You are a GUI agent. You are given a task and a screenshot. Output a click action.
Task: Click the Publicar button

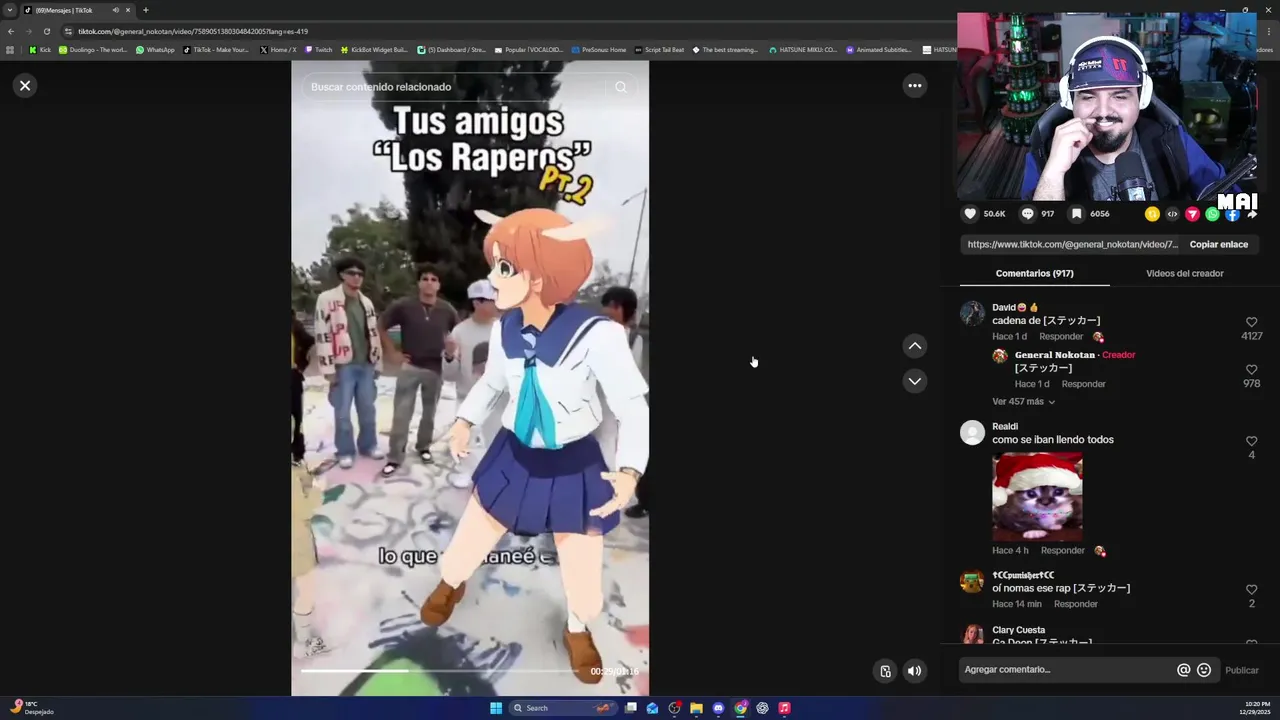[x=1241, y=670]
